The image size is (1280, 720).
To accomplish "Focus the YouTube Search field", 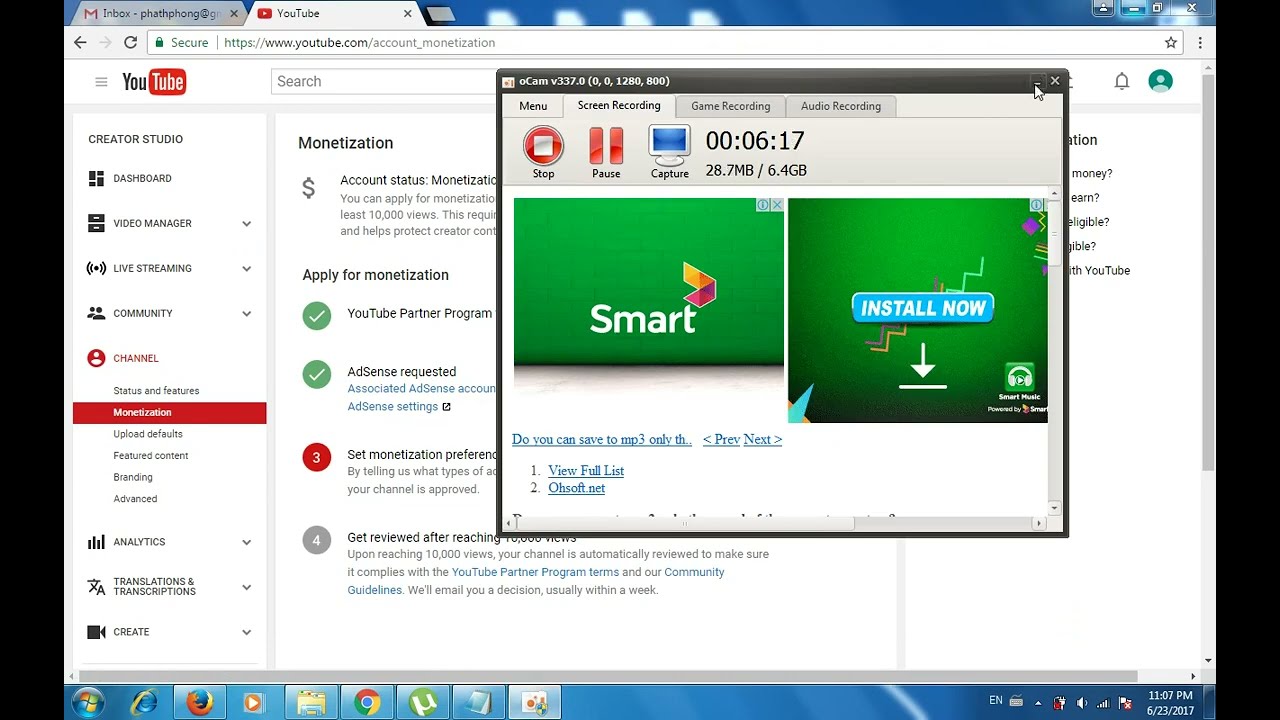I will point(384,81).
